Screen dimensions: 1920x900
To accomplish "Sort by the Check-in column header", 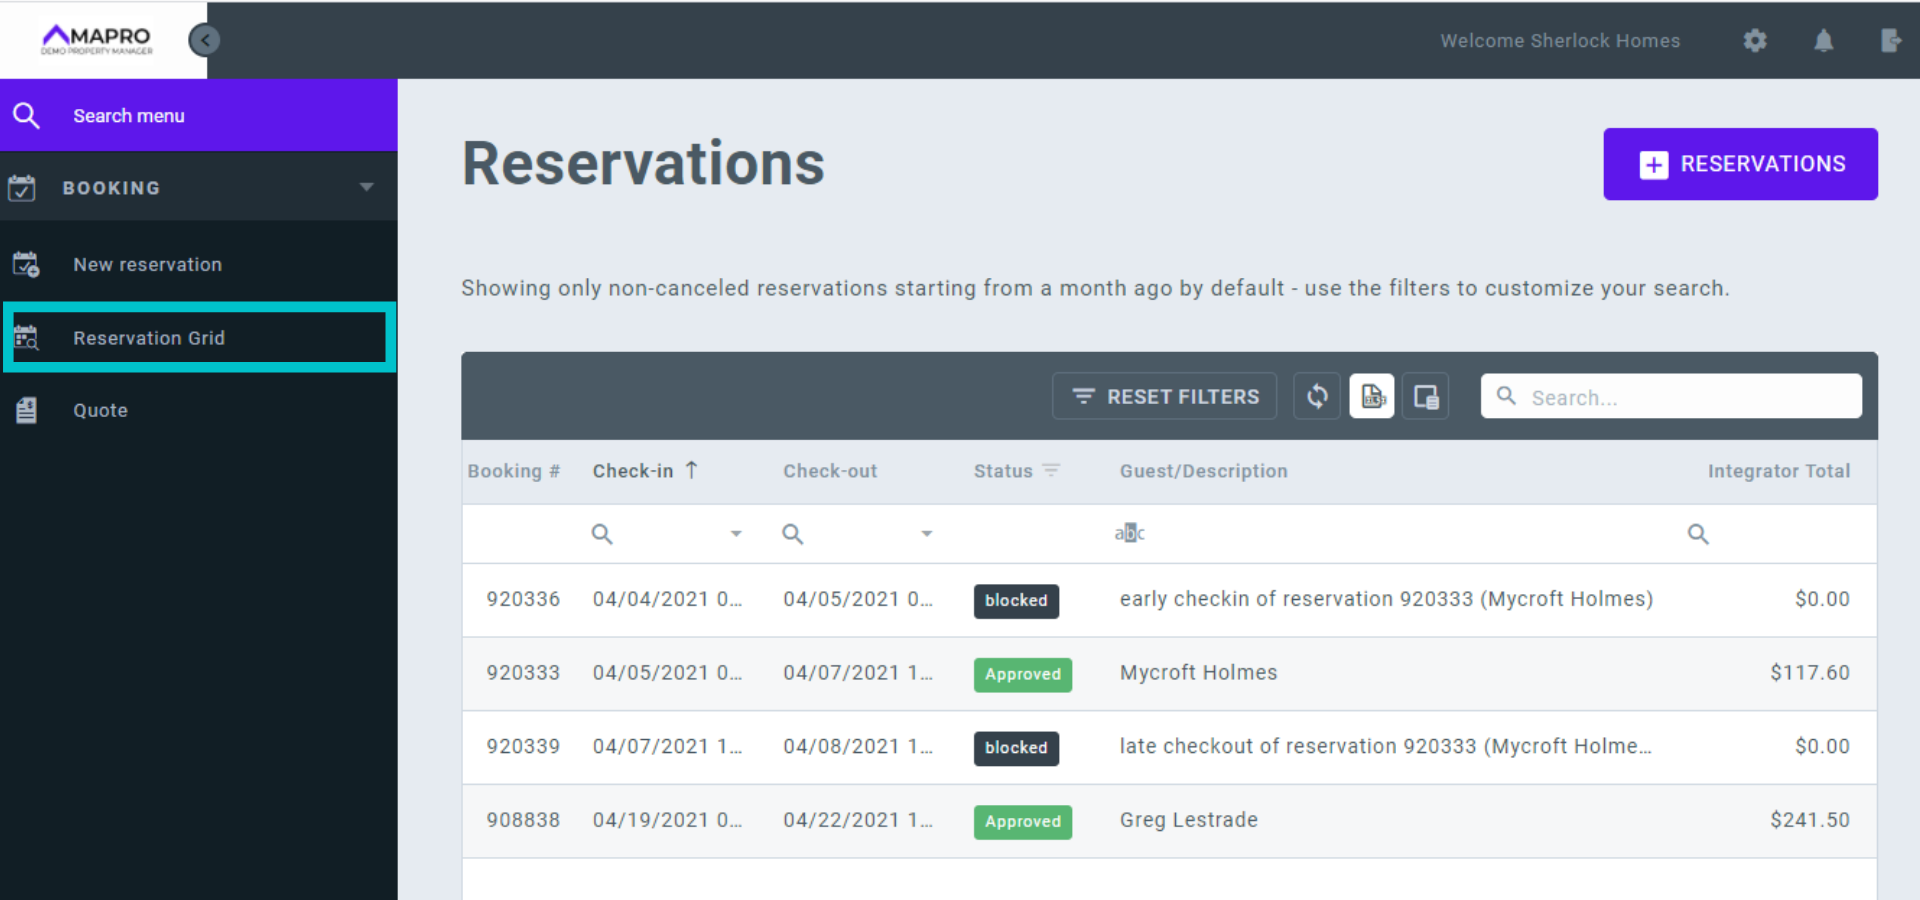I will click(633, 471).
